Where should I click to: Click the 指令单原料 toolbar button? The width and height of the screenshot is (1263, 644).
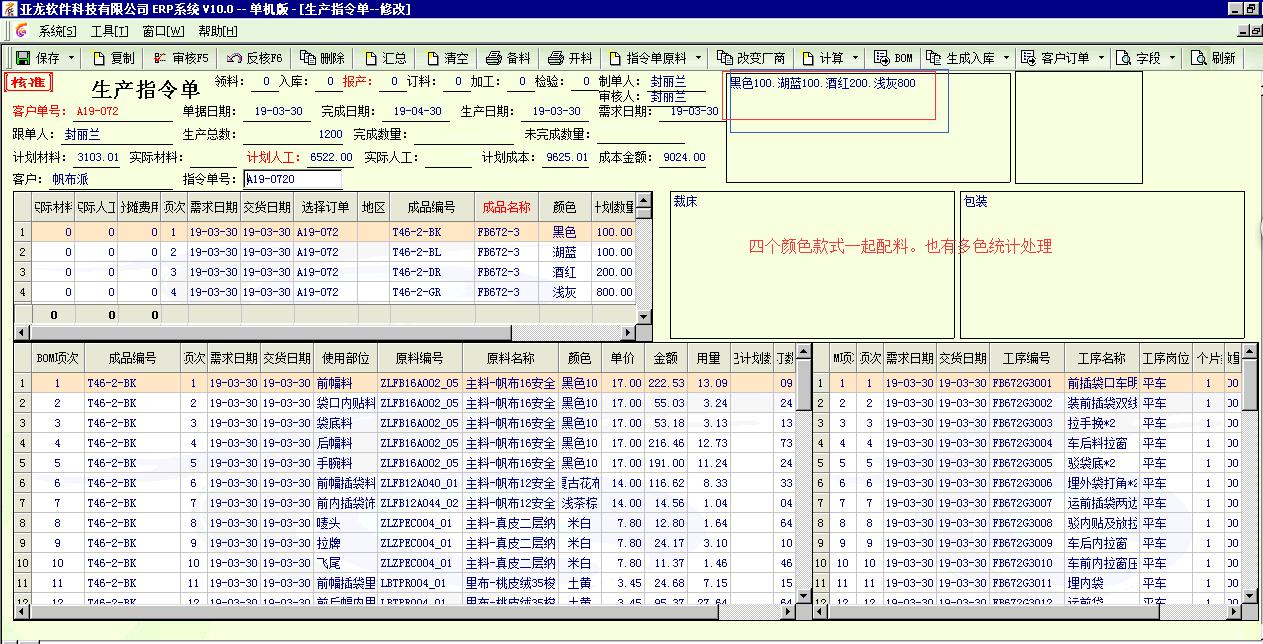(648, 58)
